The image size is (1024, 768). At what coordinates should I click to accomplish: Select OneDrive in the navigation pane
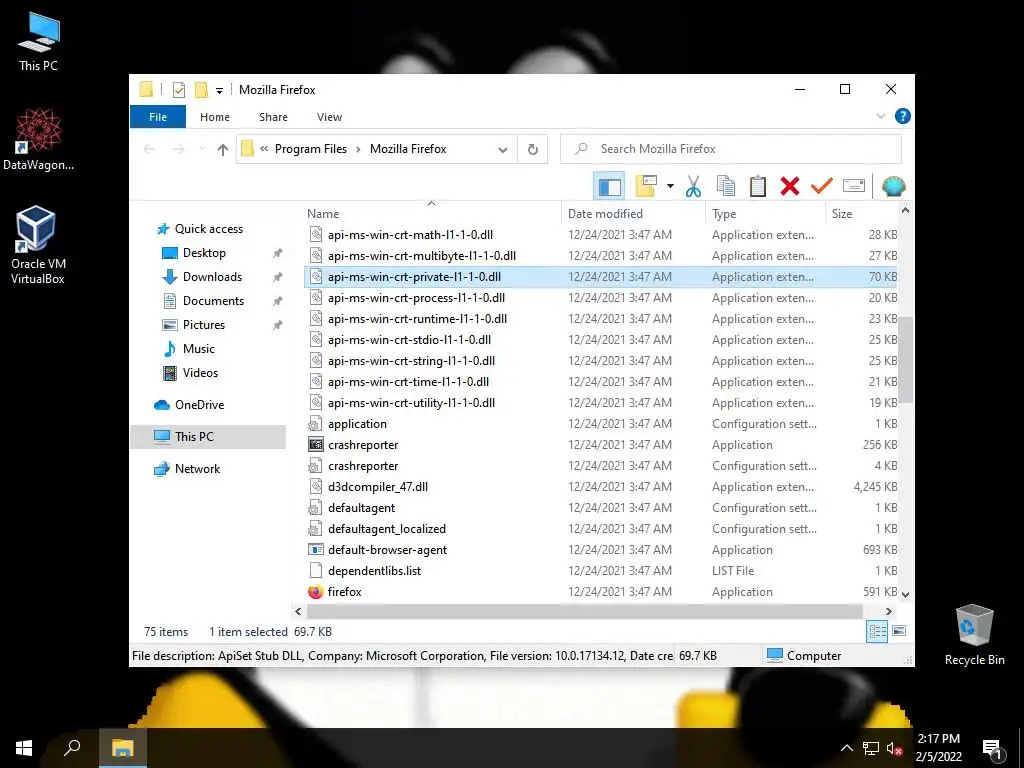tap(199, 405)
